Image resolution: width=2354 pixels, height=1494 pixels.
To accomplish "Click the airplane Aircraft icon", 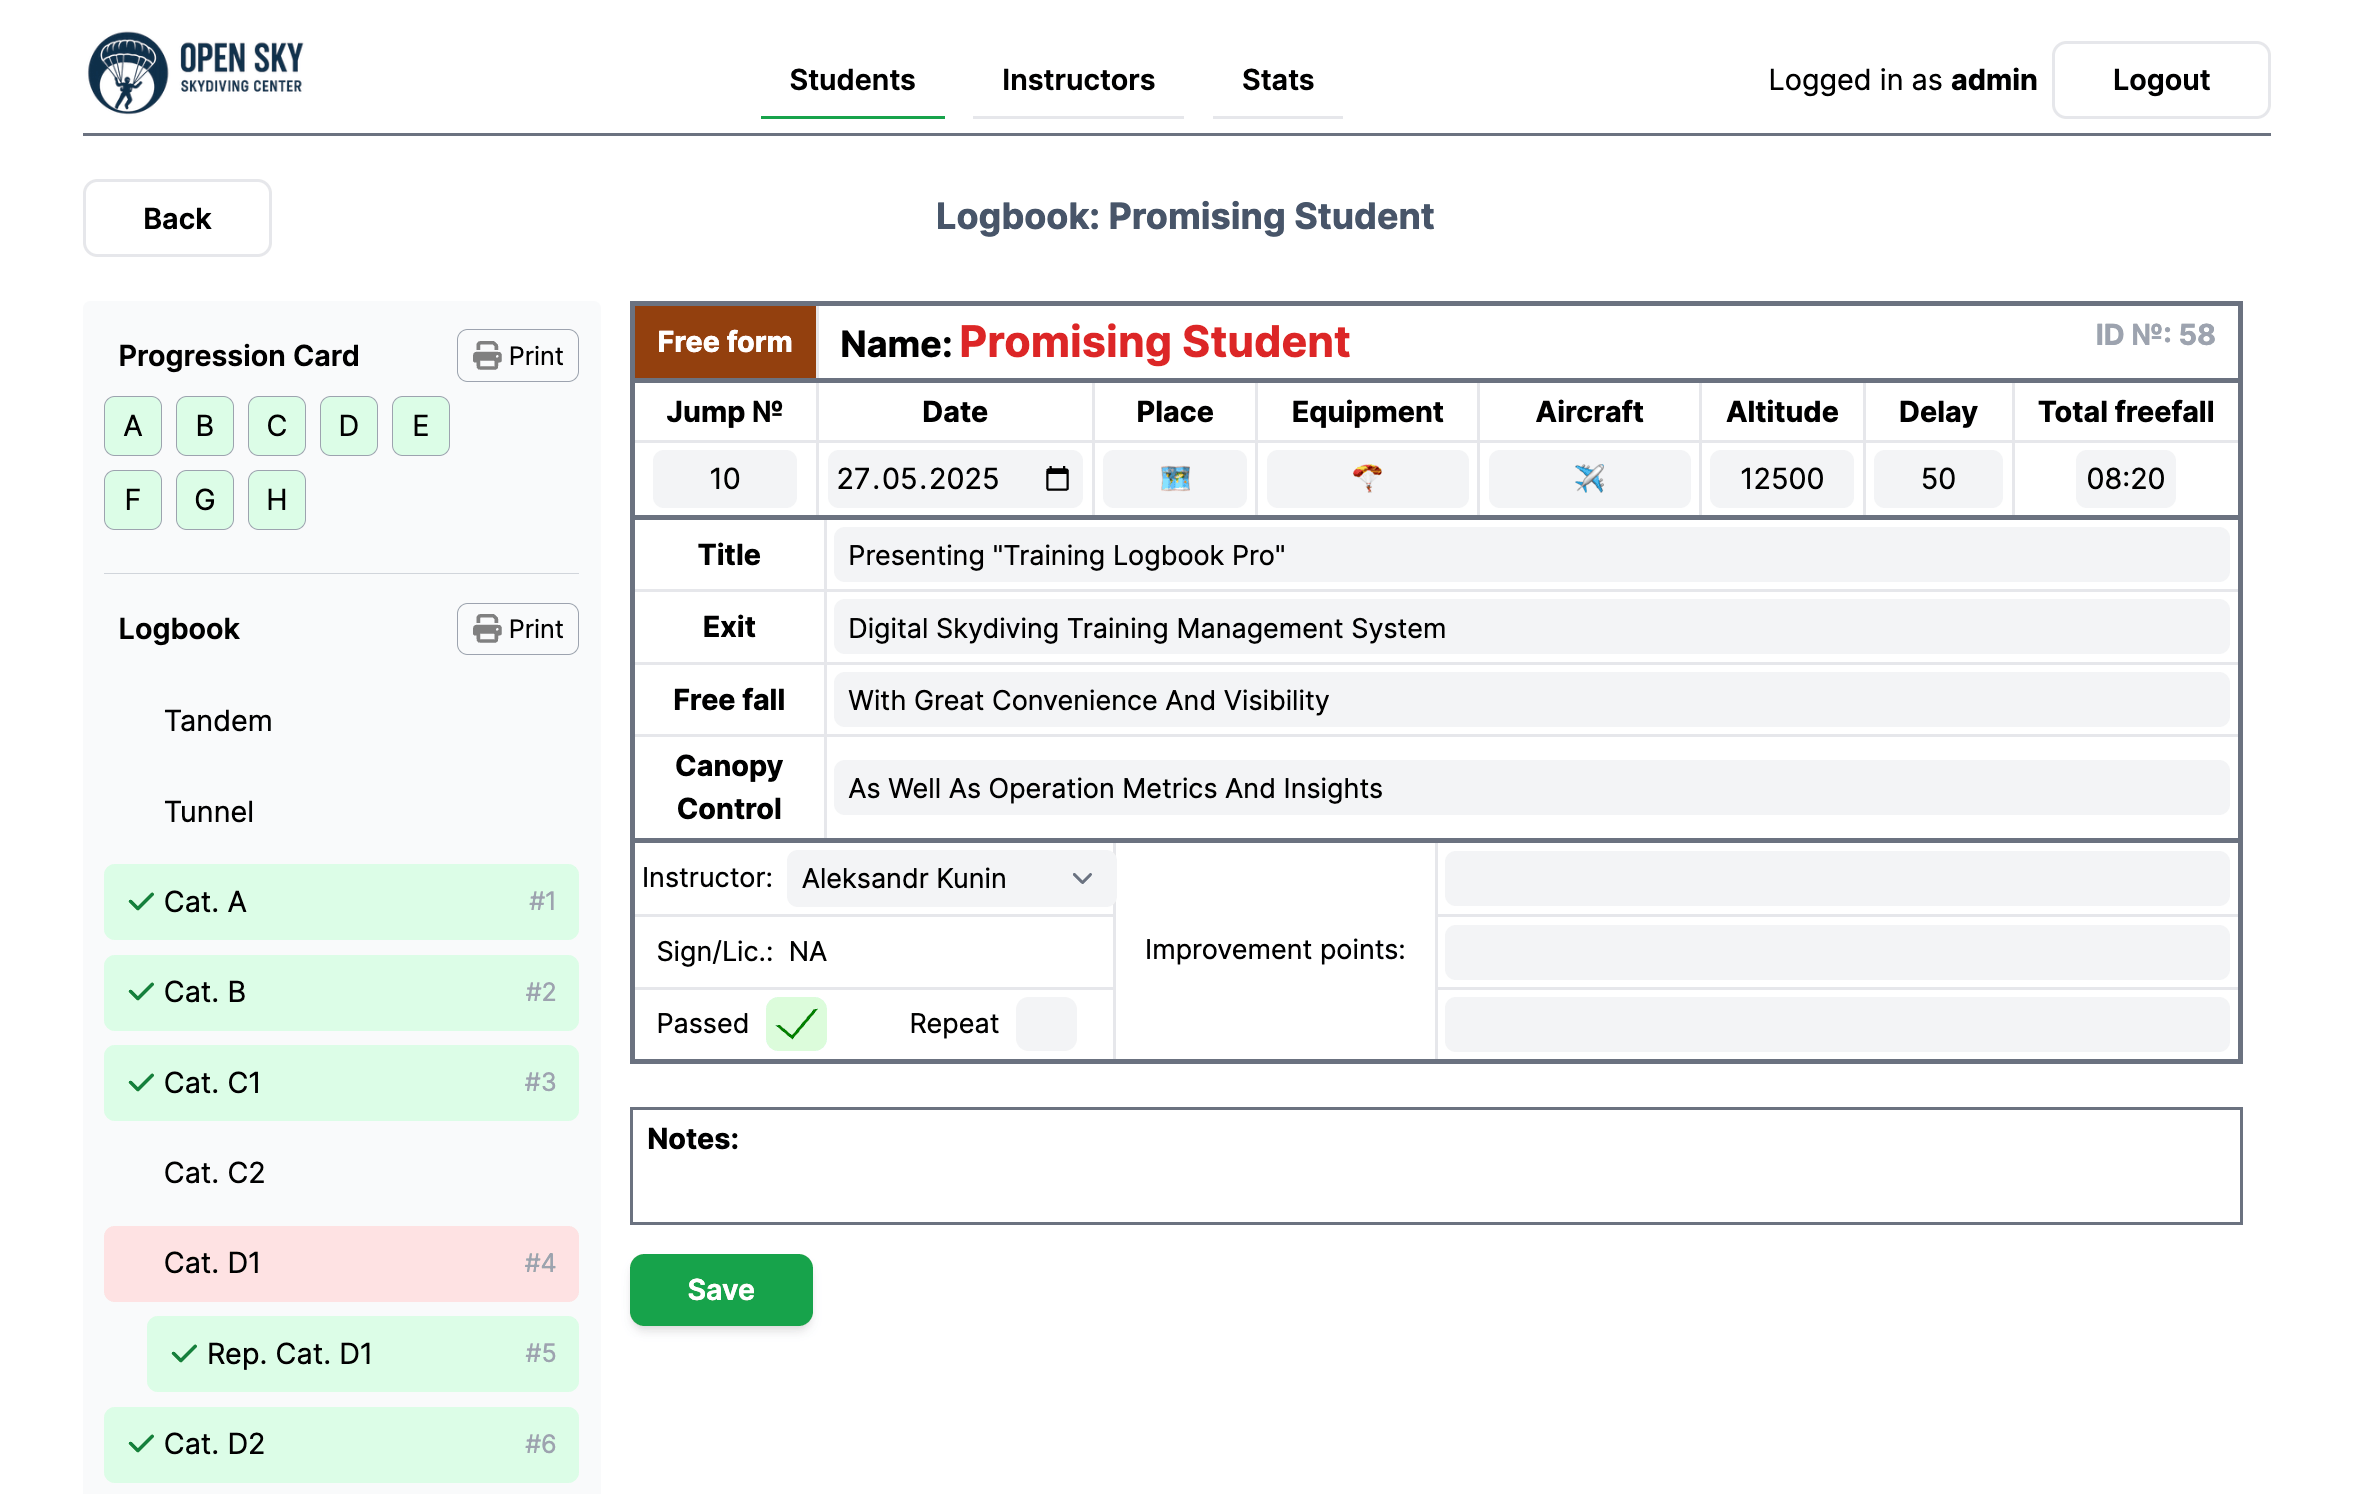I will 1589,479.
